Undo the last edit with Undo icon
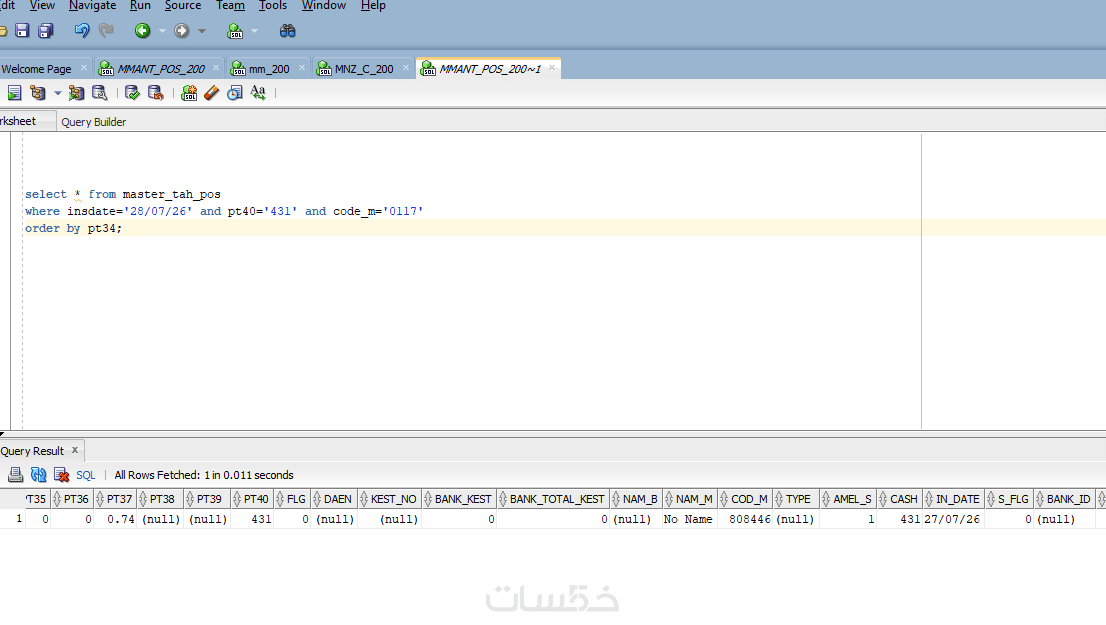The image size is (1106, 625). click(82, 30)
